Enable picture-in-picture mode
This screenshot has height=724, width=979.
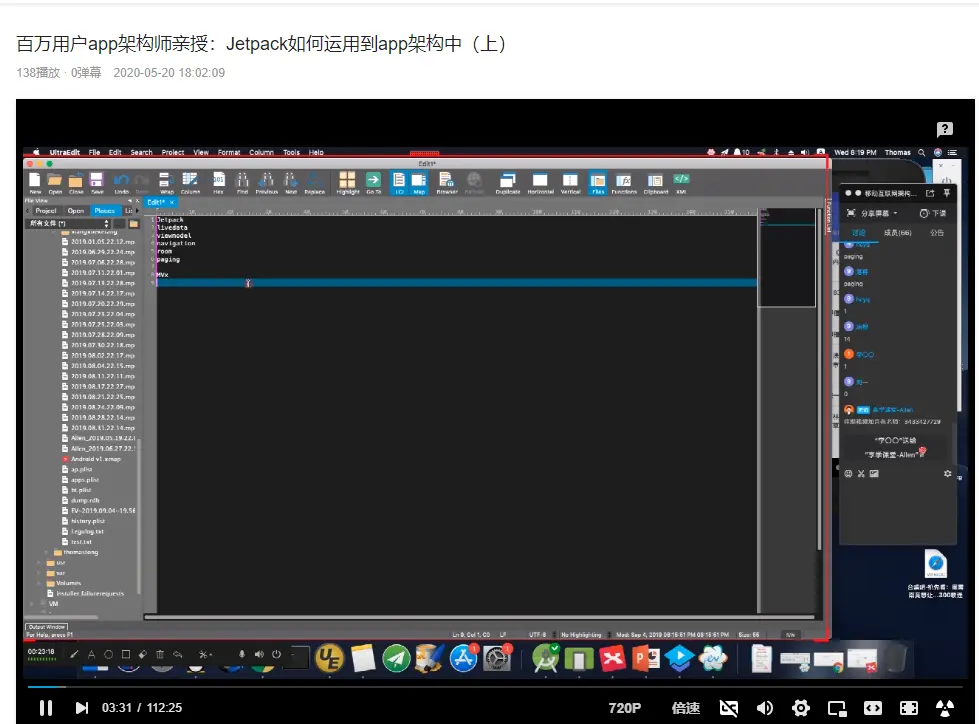click(837, 708)
